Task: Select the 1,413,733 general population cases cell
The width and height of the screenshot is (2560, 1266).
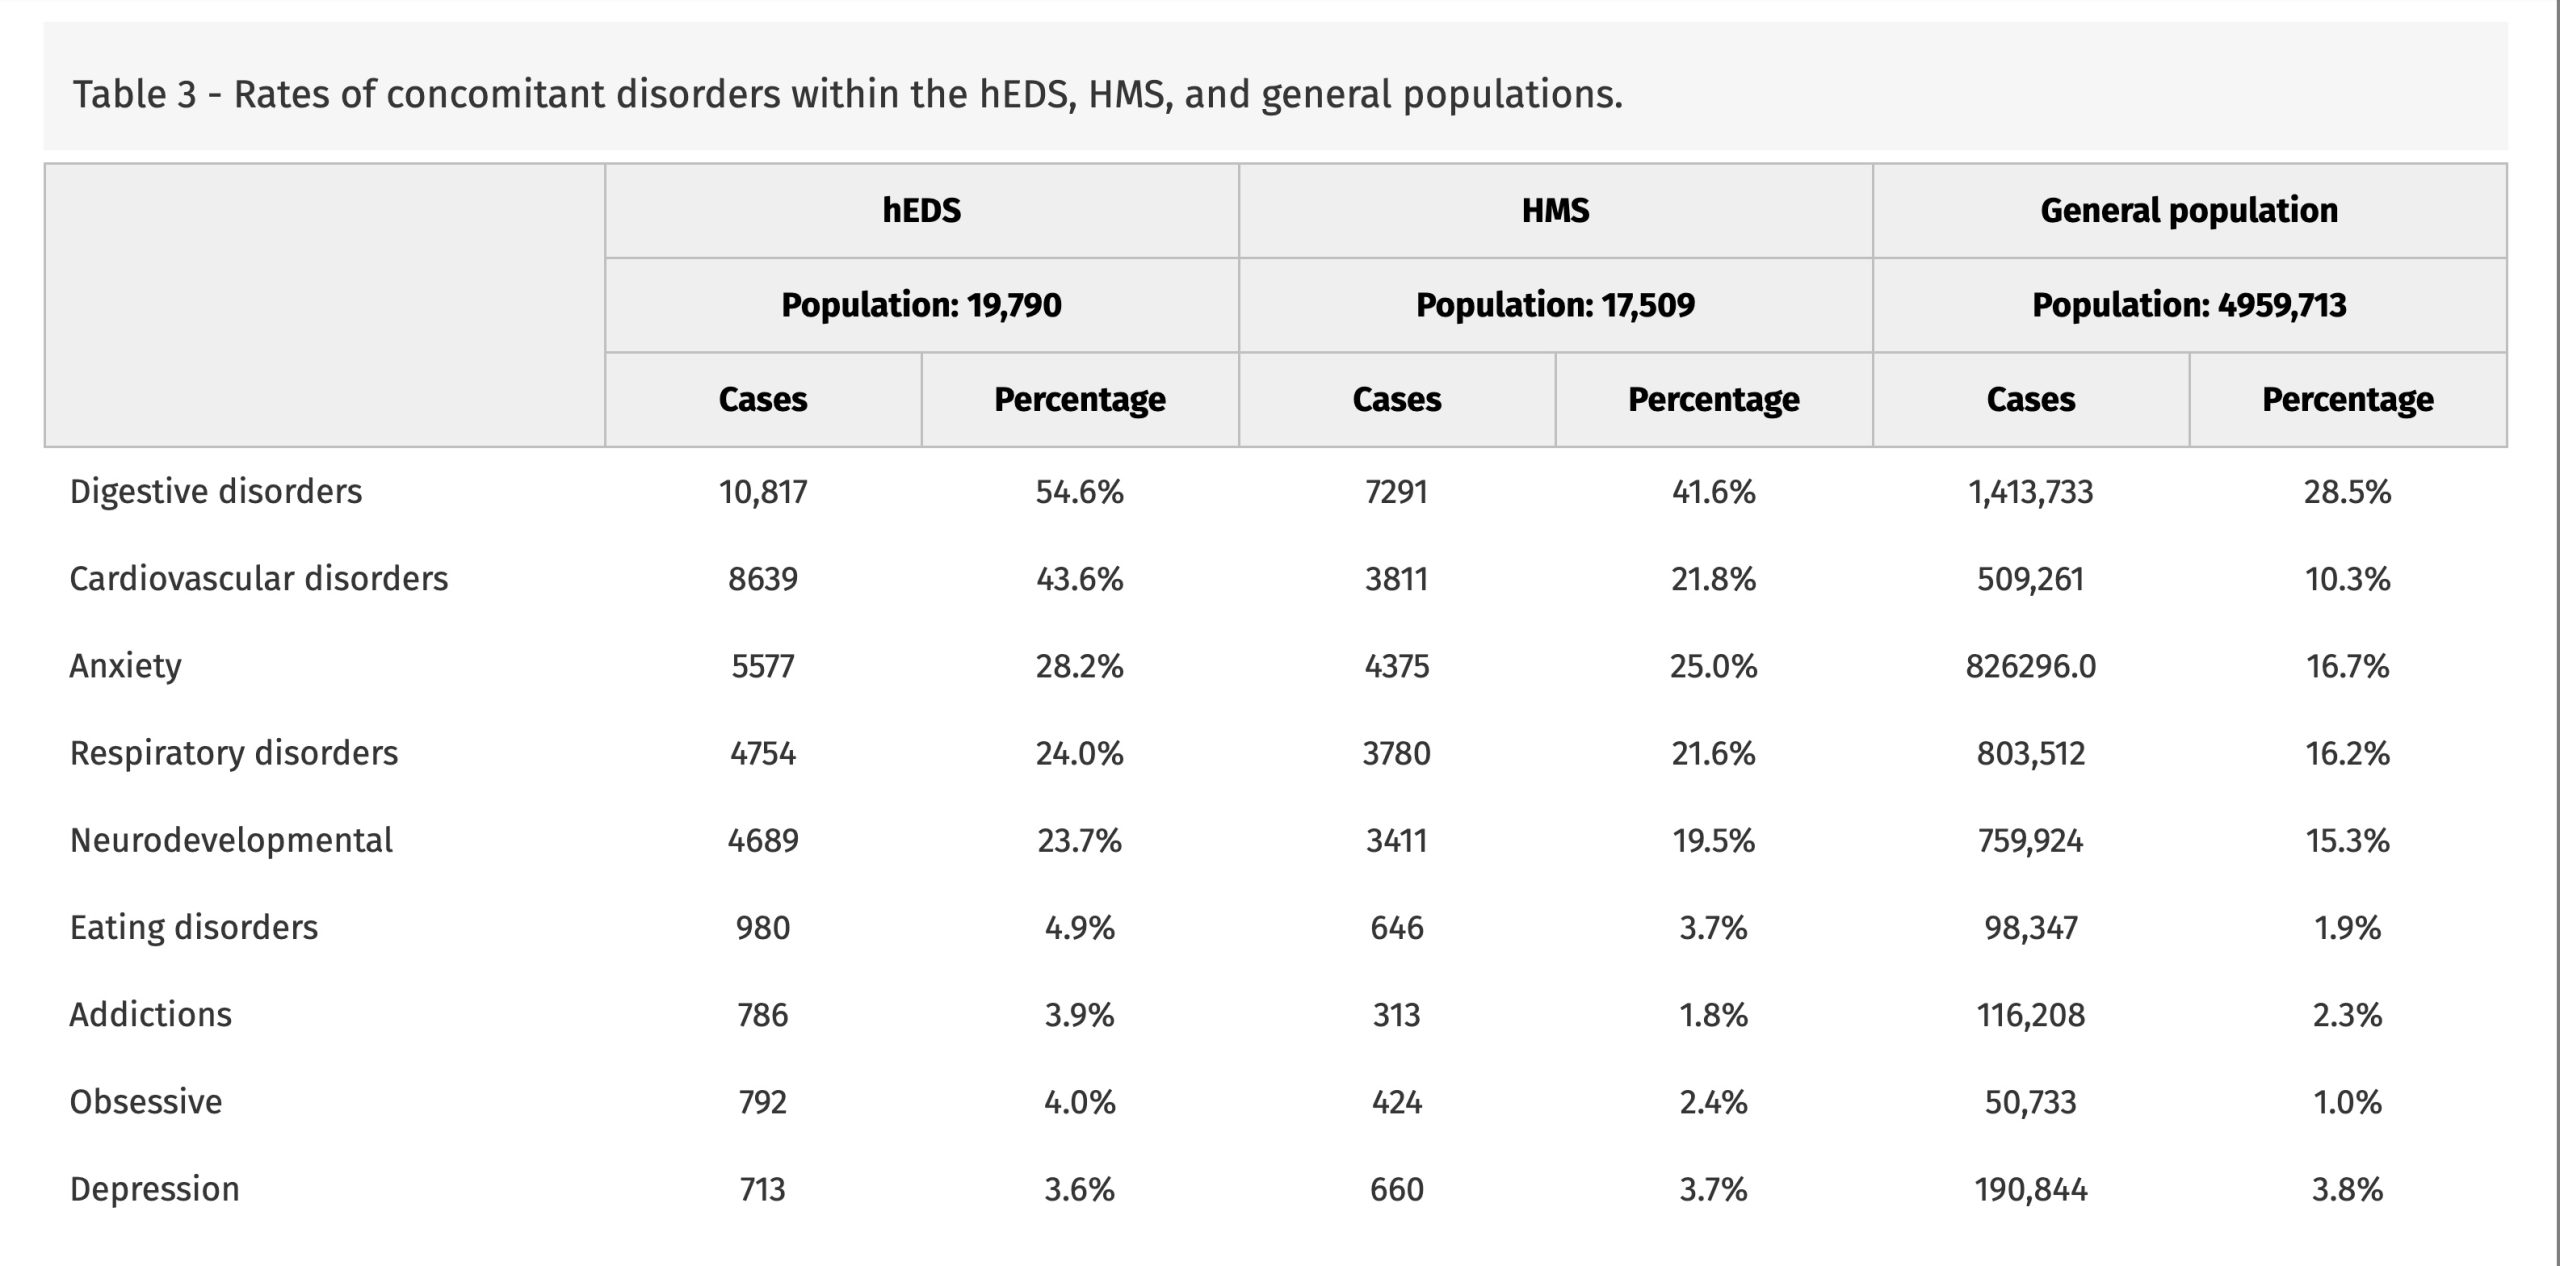Action: click(2030, 492)
